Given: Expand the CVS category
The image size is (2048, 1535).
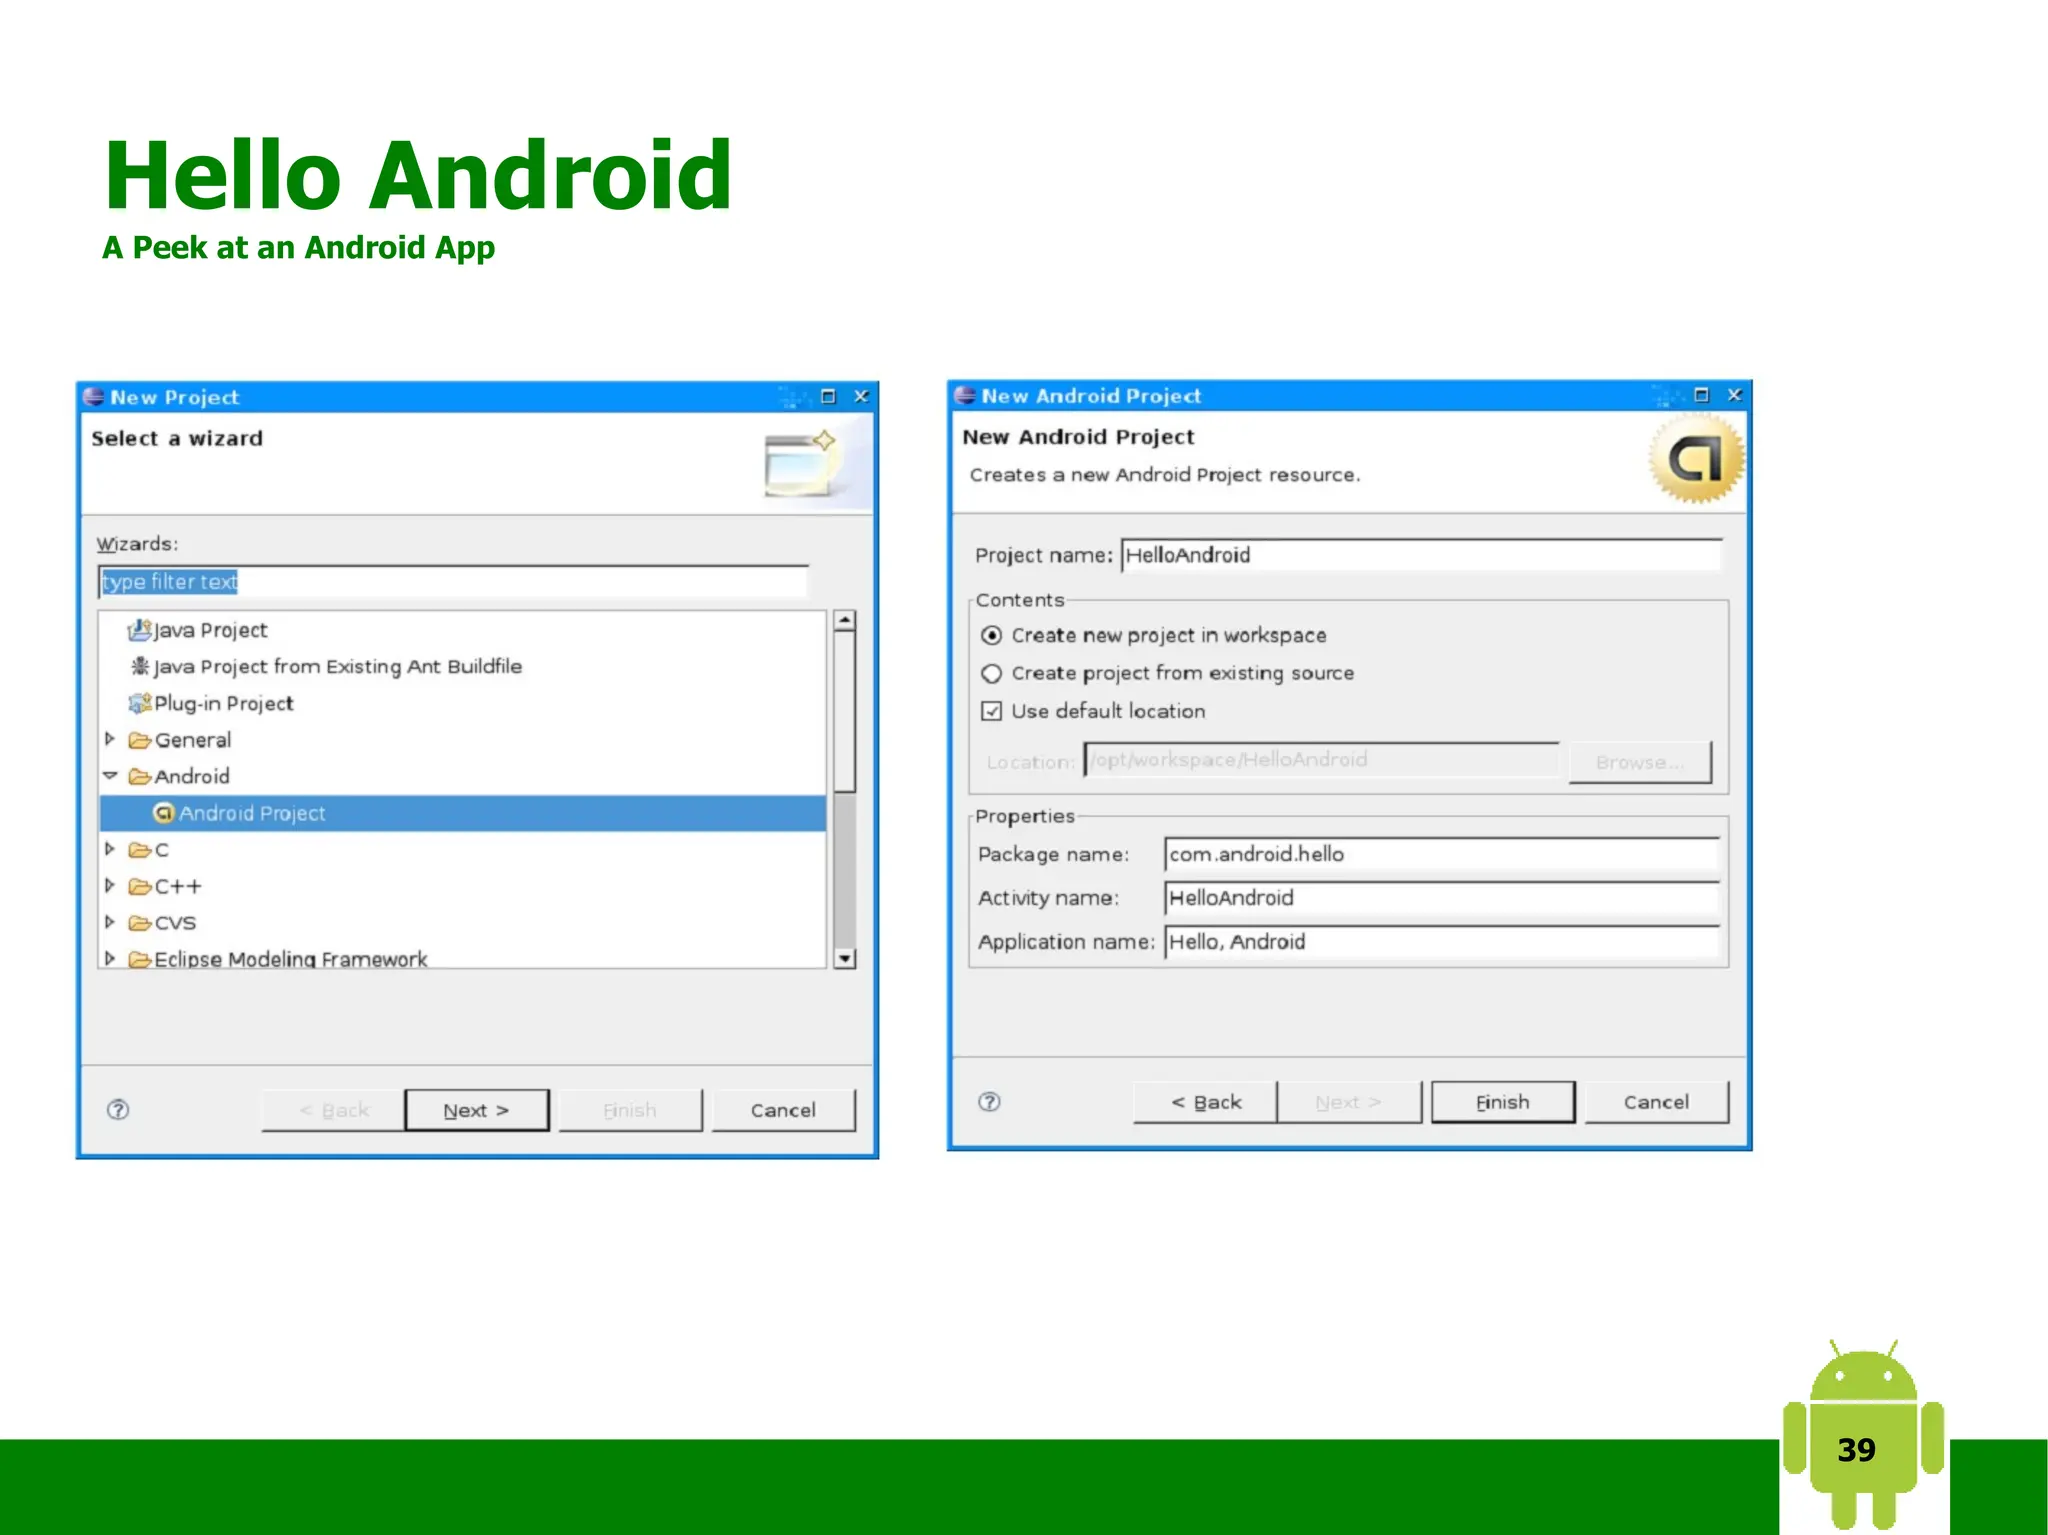Looking at the screenshot, I should tap(110, 922).
